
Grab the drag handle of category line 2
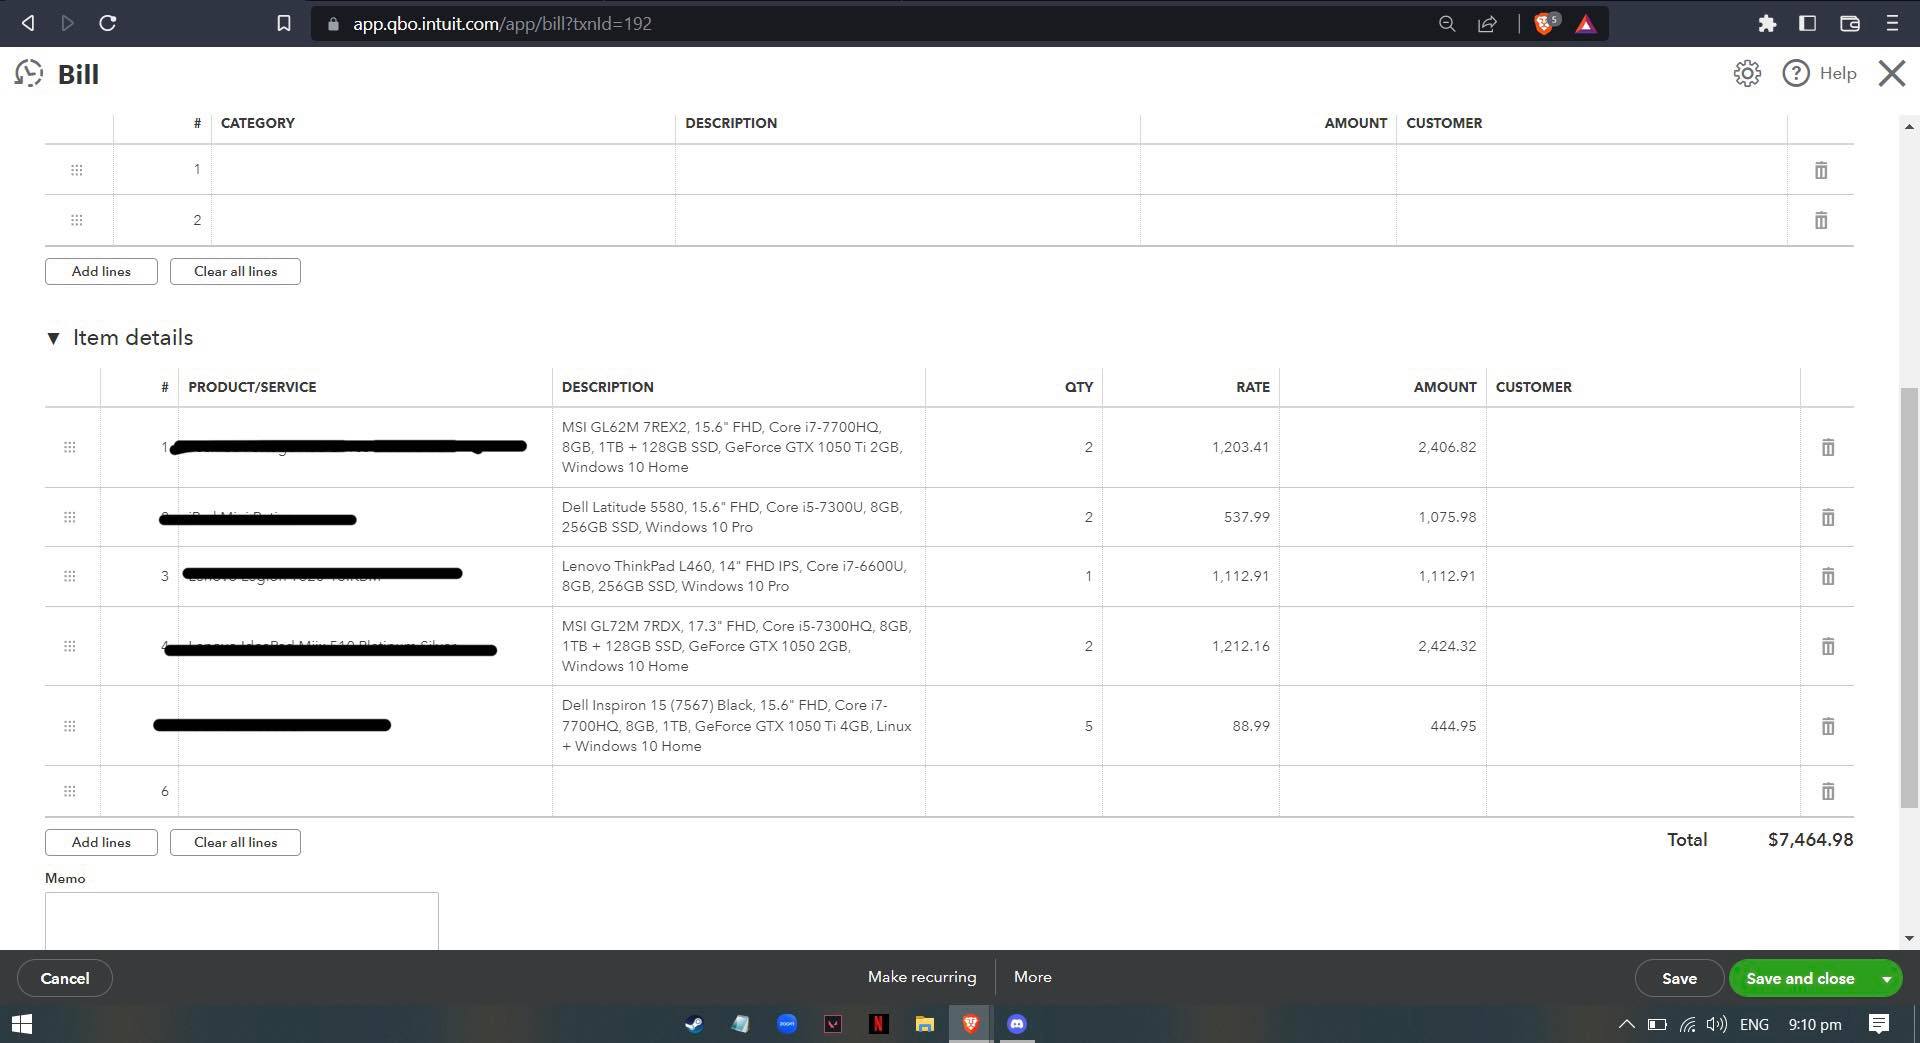[76, 220]
